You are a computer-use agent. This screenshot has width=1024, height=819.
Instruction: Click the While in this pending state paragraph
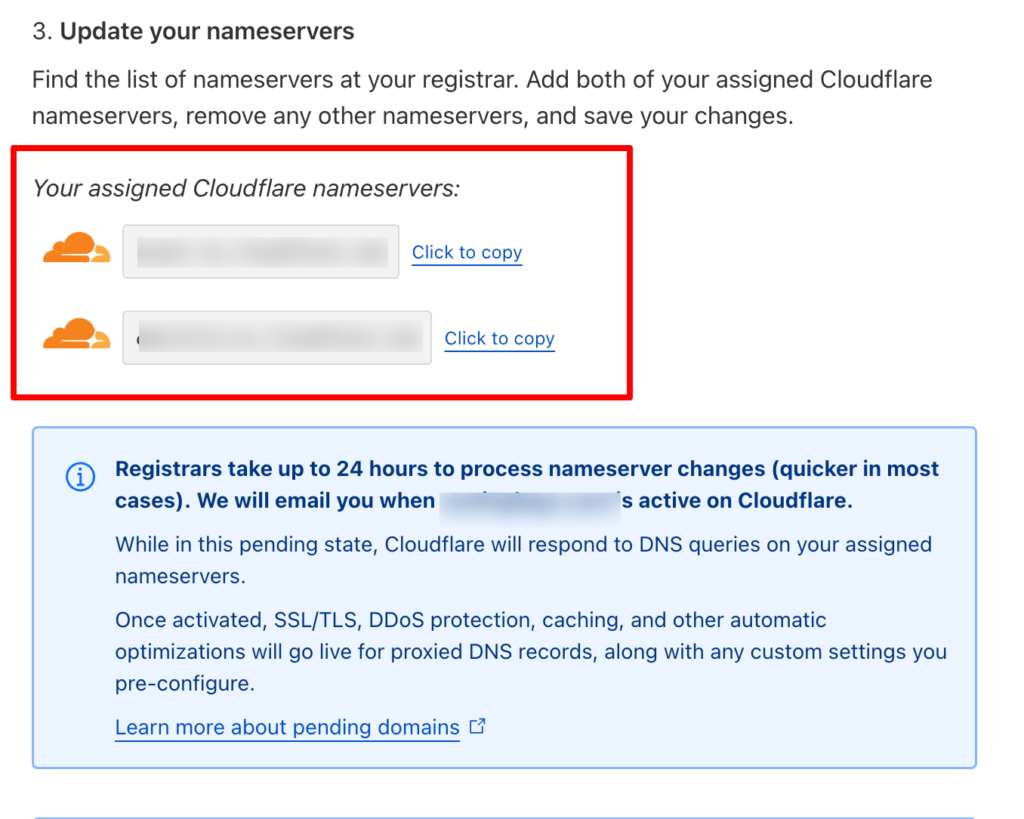coord(523,560)
